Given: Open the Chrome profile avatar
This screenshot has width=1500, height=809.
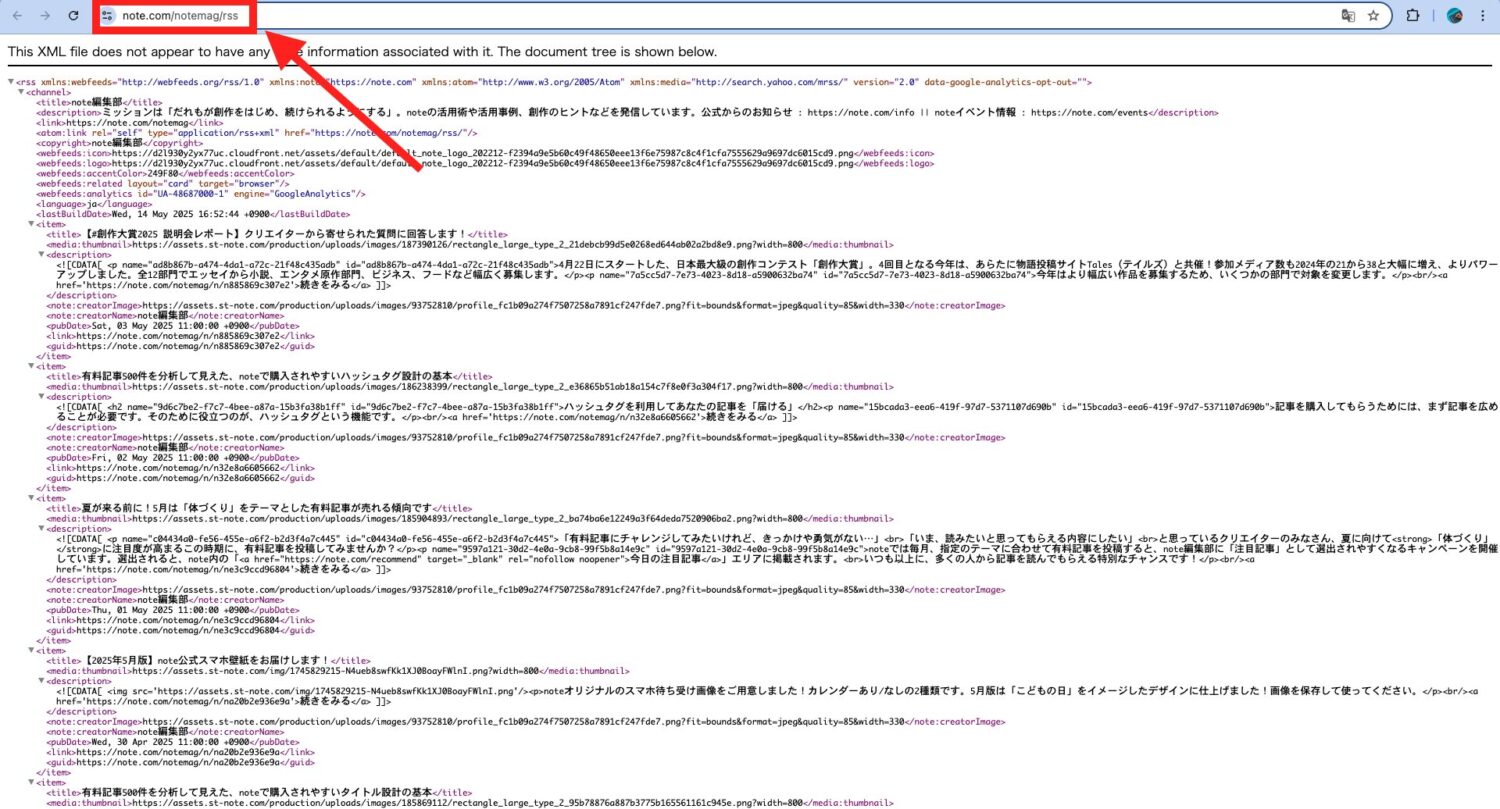Looking at the screenshot, I should pyautogui.click(x=1454, y=16).
